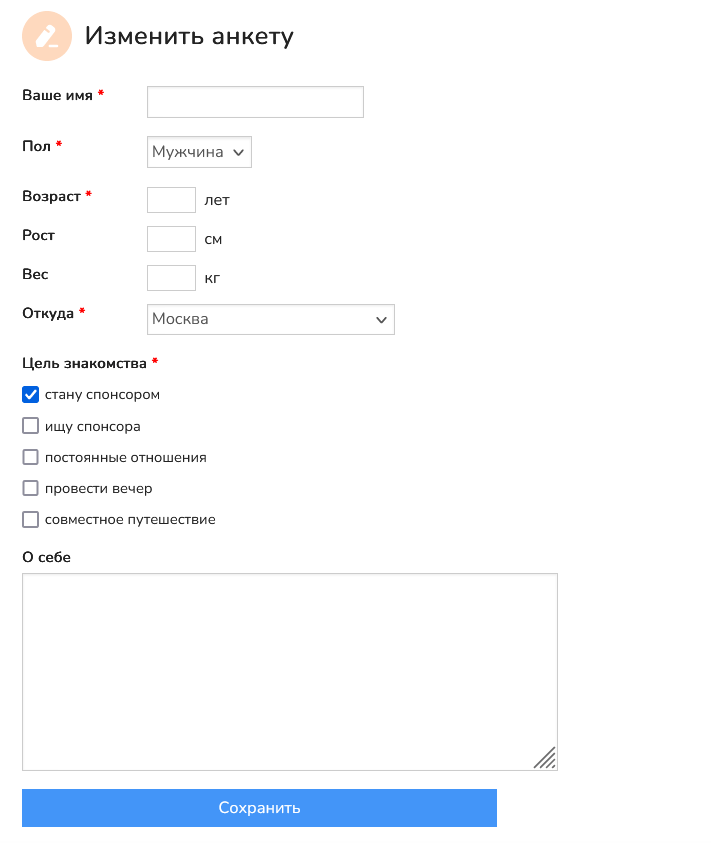Click the совместное путешествие label text
Screen dimensions: 711x843
[x=130, y=520]
